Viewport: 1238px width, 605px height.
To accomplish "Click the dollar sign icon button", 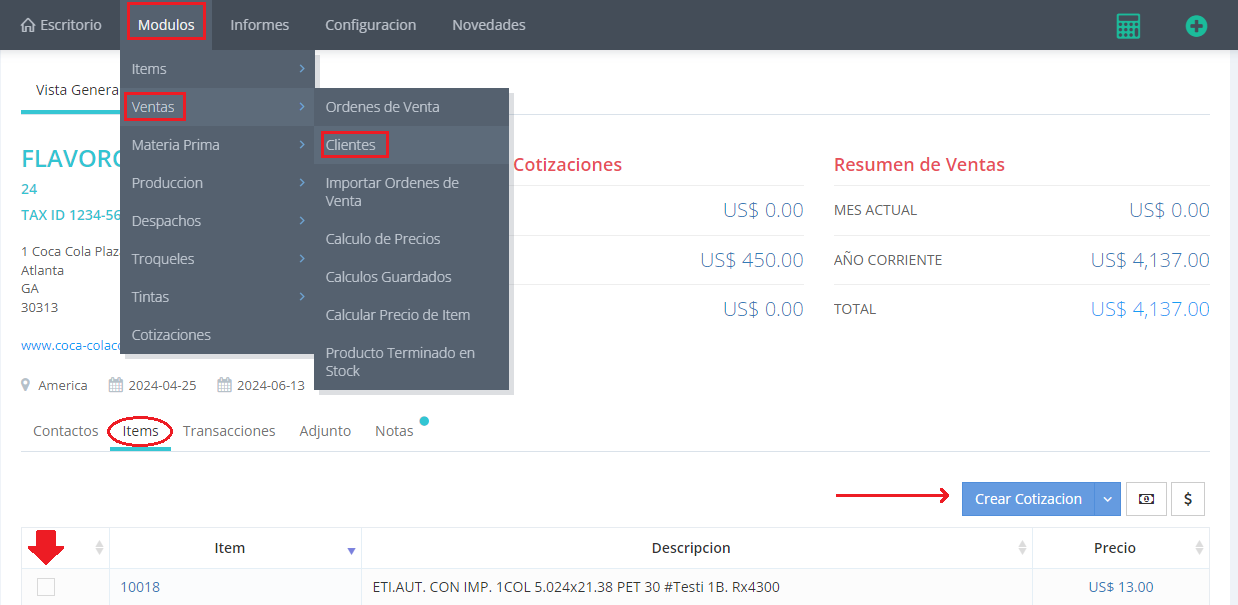I will coord(1188,499).
